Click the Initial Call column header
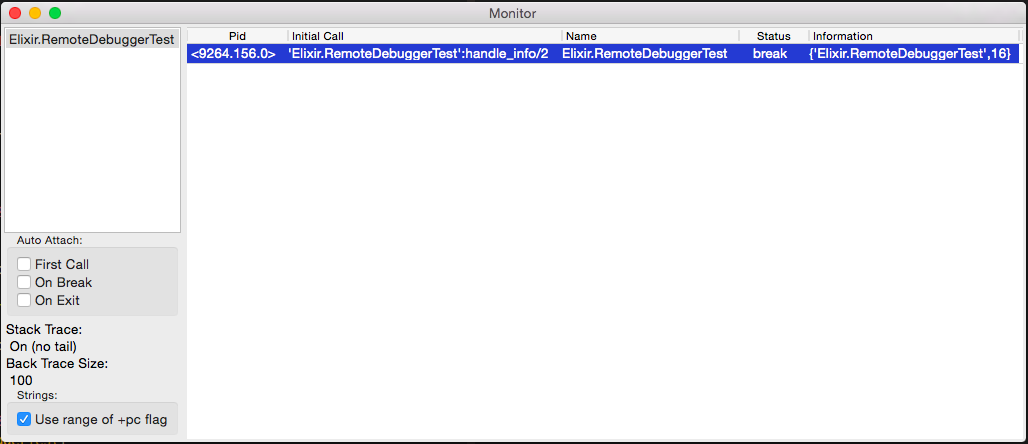 pos(424,36)
